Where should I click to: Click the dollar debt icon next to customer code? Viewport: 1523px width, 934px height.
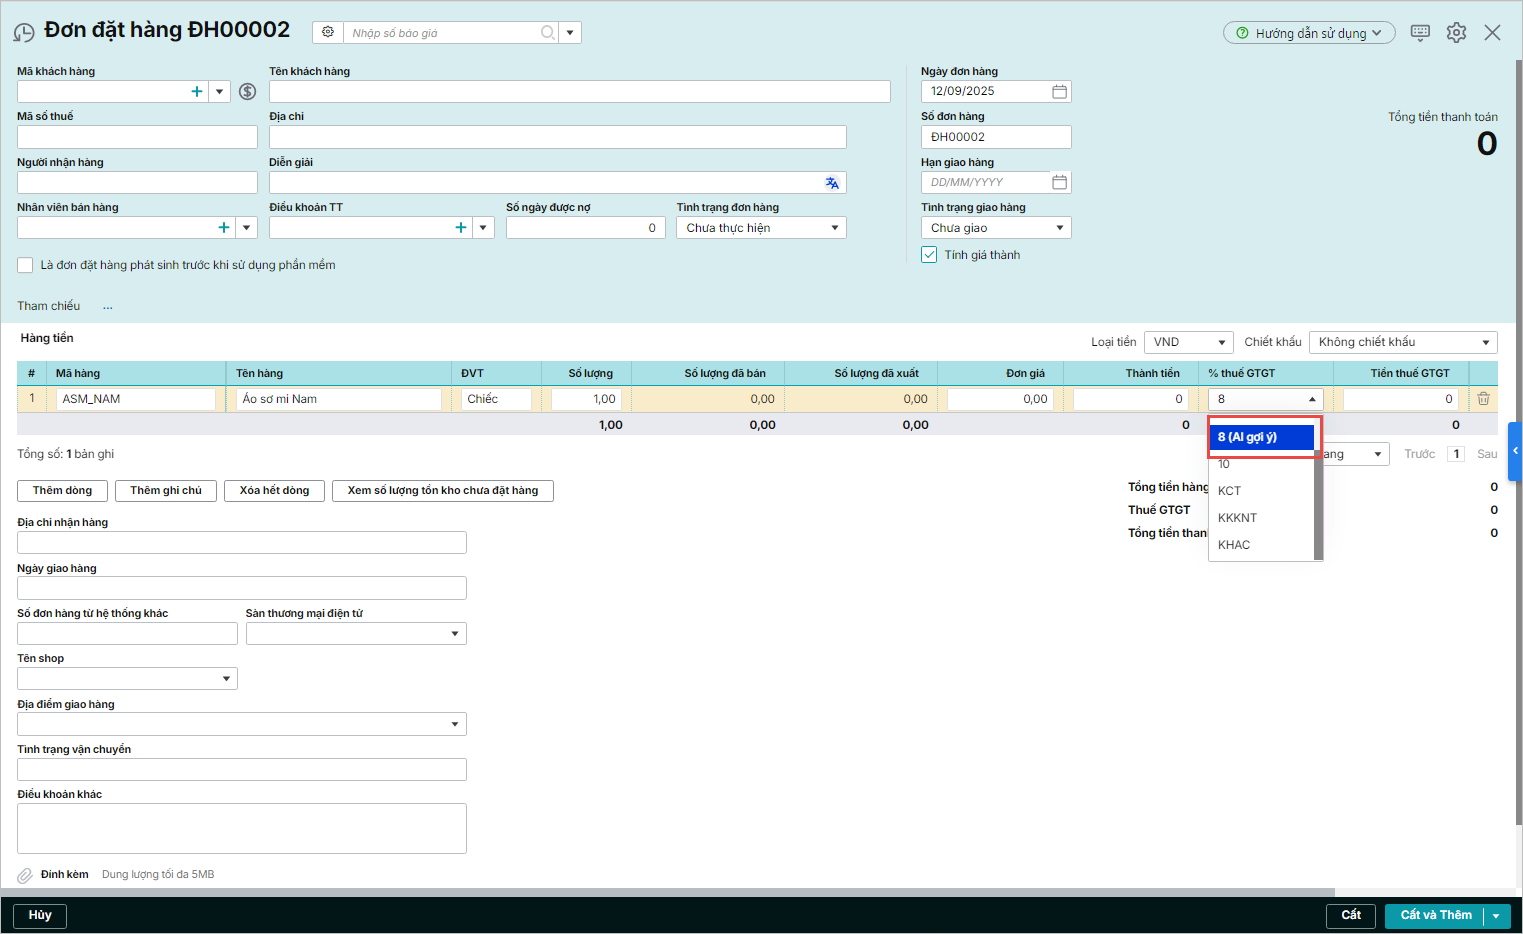coord(247,92)
